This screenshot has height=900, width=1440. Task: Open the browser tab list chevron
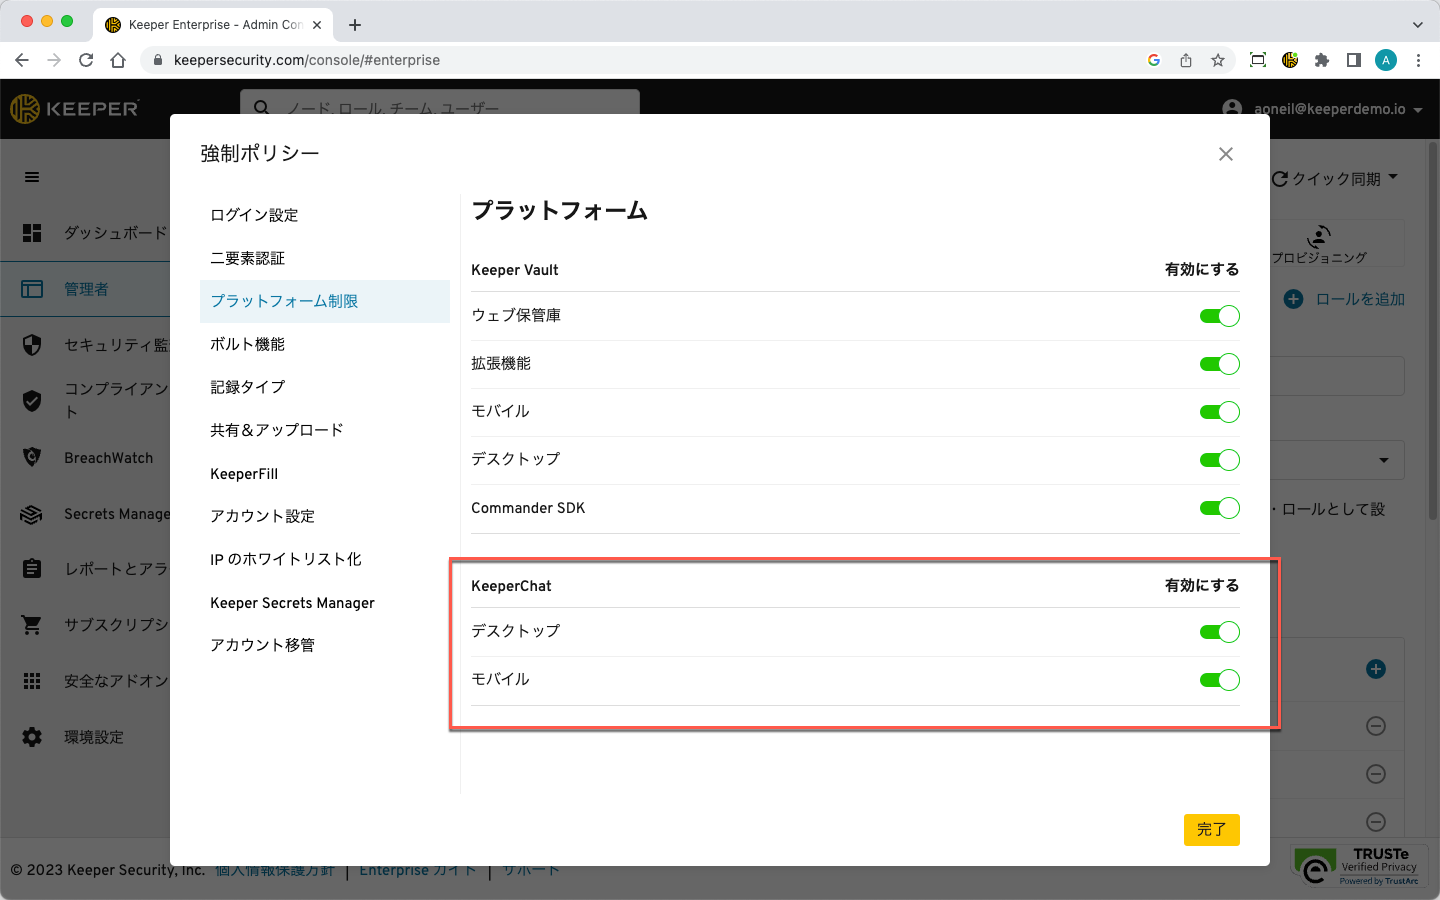[1417, 25]
